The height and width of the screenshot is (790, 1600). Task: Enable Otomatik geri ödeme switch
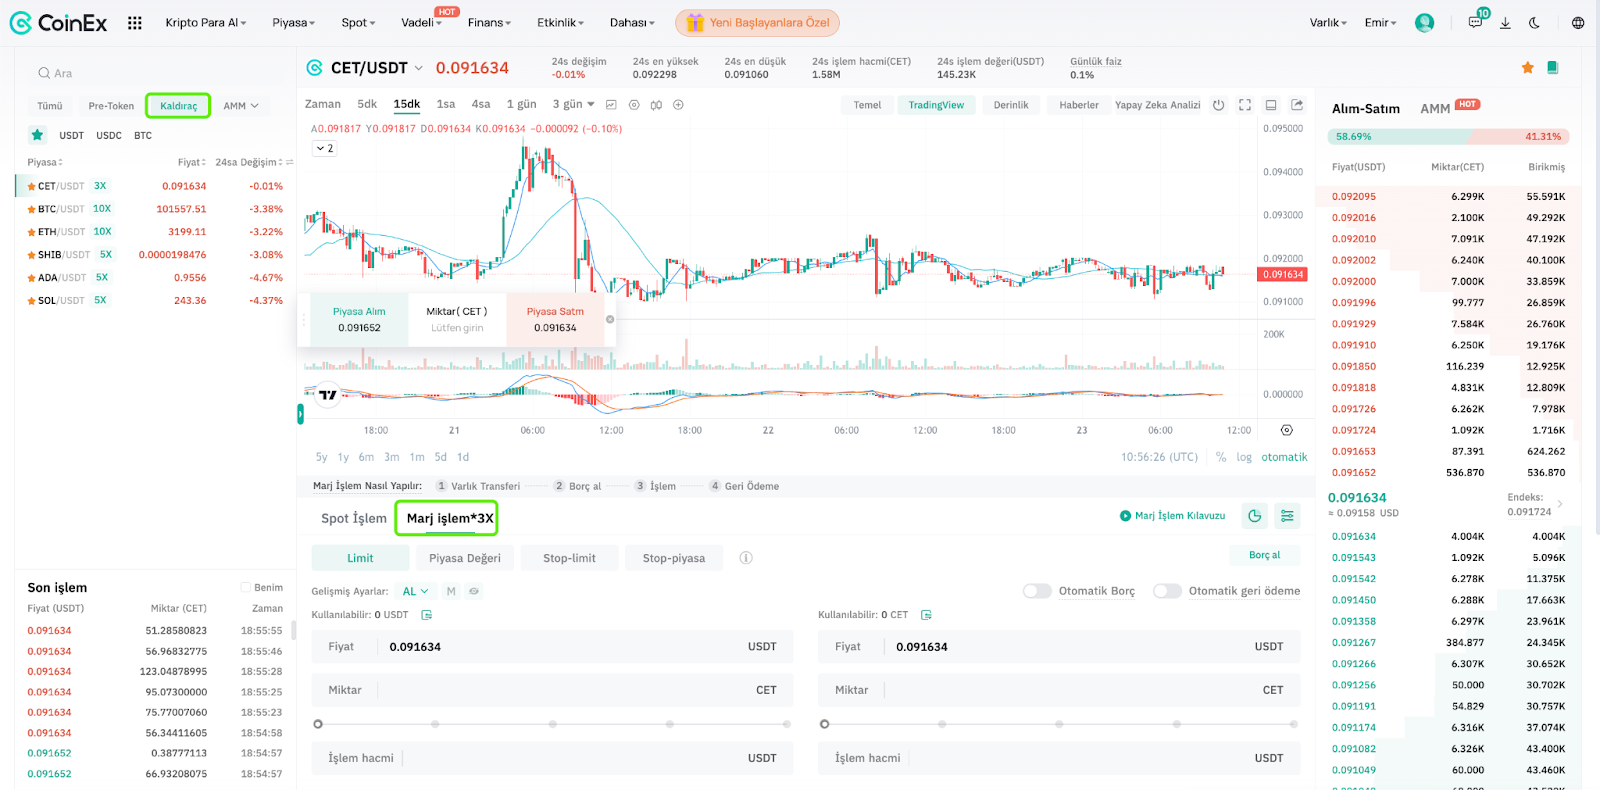(1167, 591)
